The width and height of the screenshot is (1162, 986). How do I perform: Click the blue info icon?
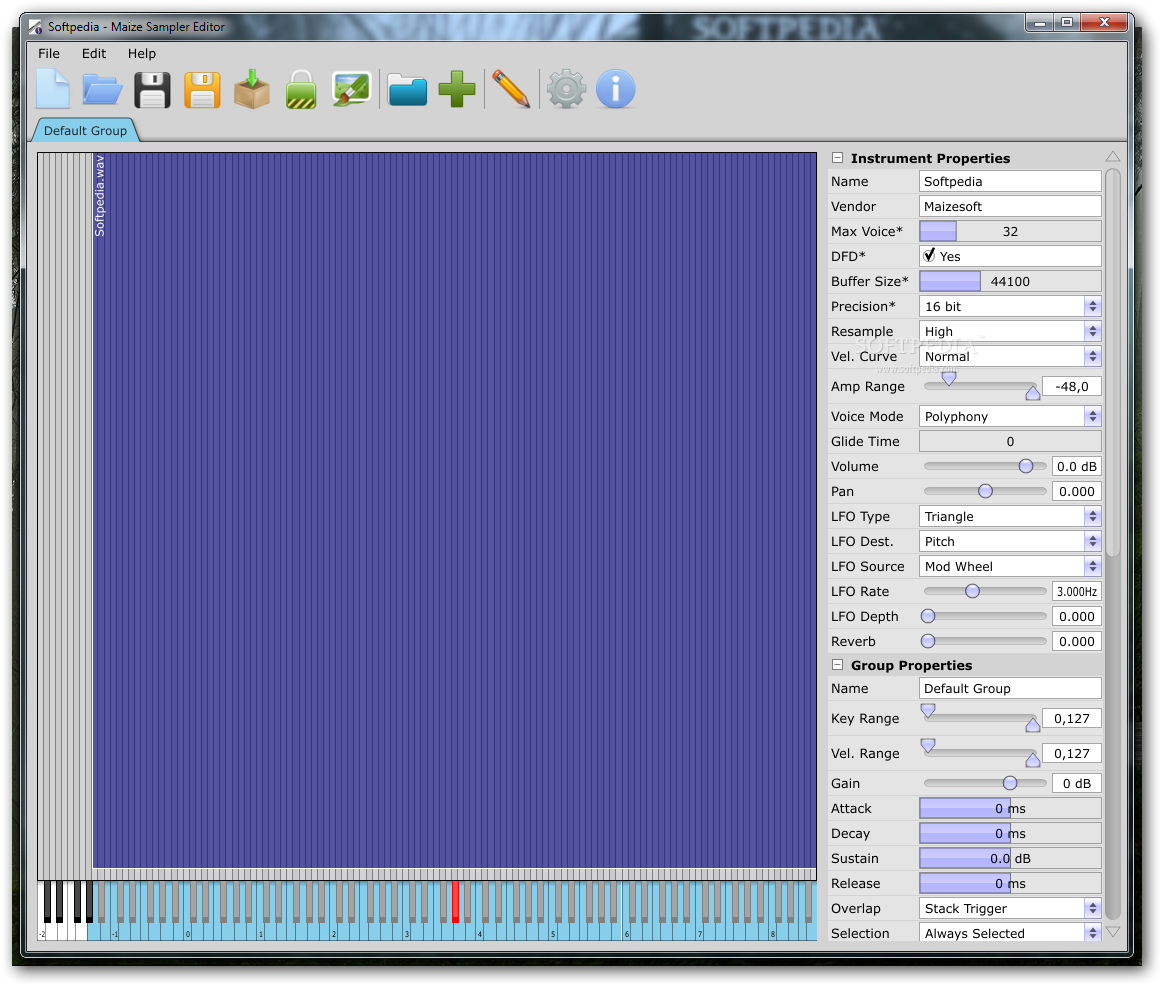coord(616,90)
